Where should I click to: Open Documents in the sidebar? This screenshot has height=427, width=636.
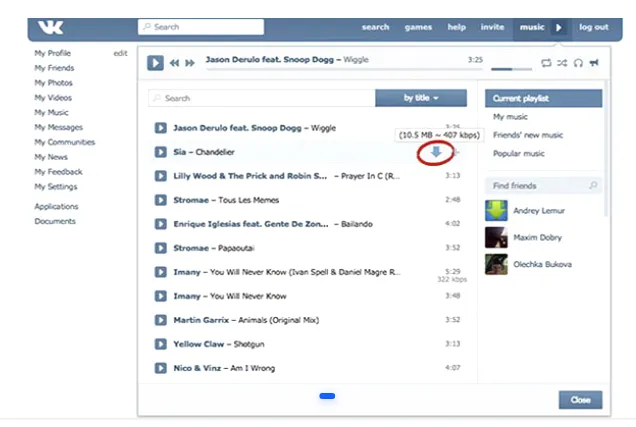[x=55, y=221]
